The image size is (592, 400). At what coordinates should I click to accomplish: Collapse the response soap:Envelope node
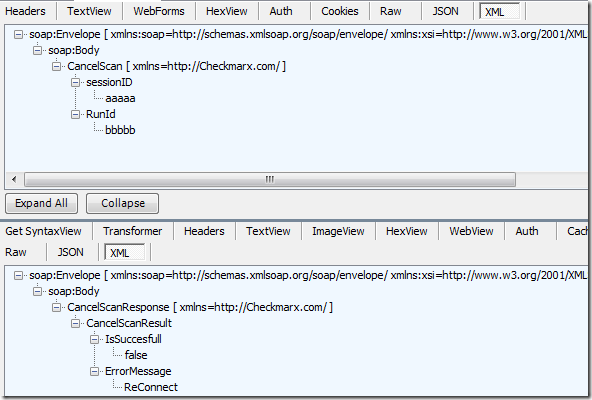pyautogui.click(x=18, y=276)
